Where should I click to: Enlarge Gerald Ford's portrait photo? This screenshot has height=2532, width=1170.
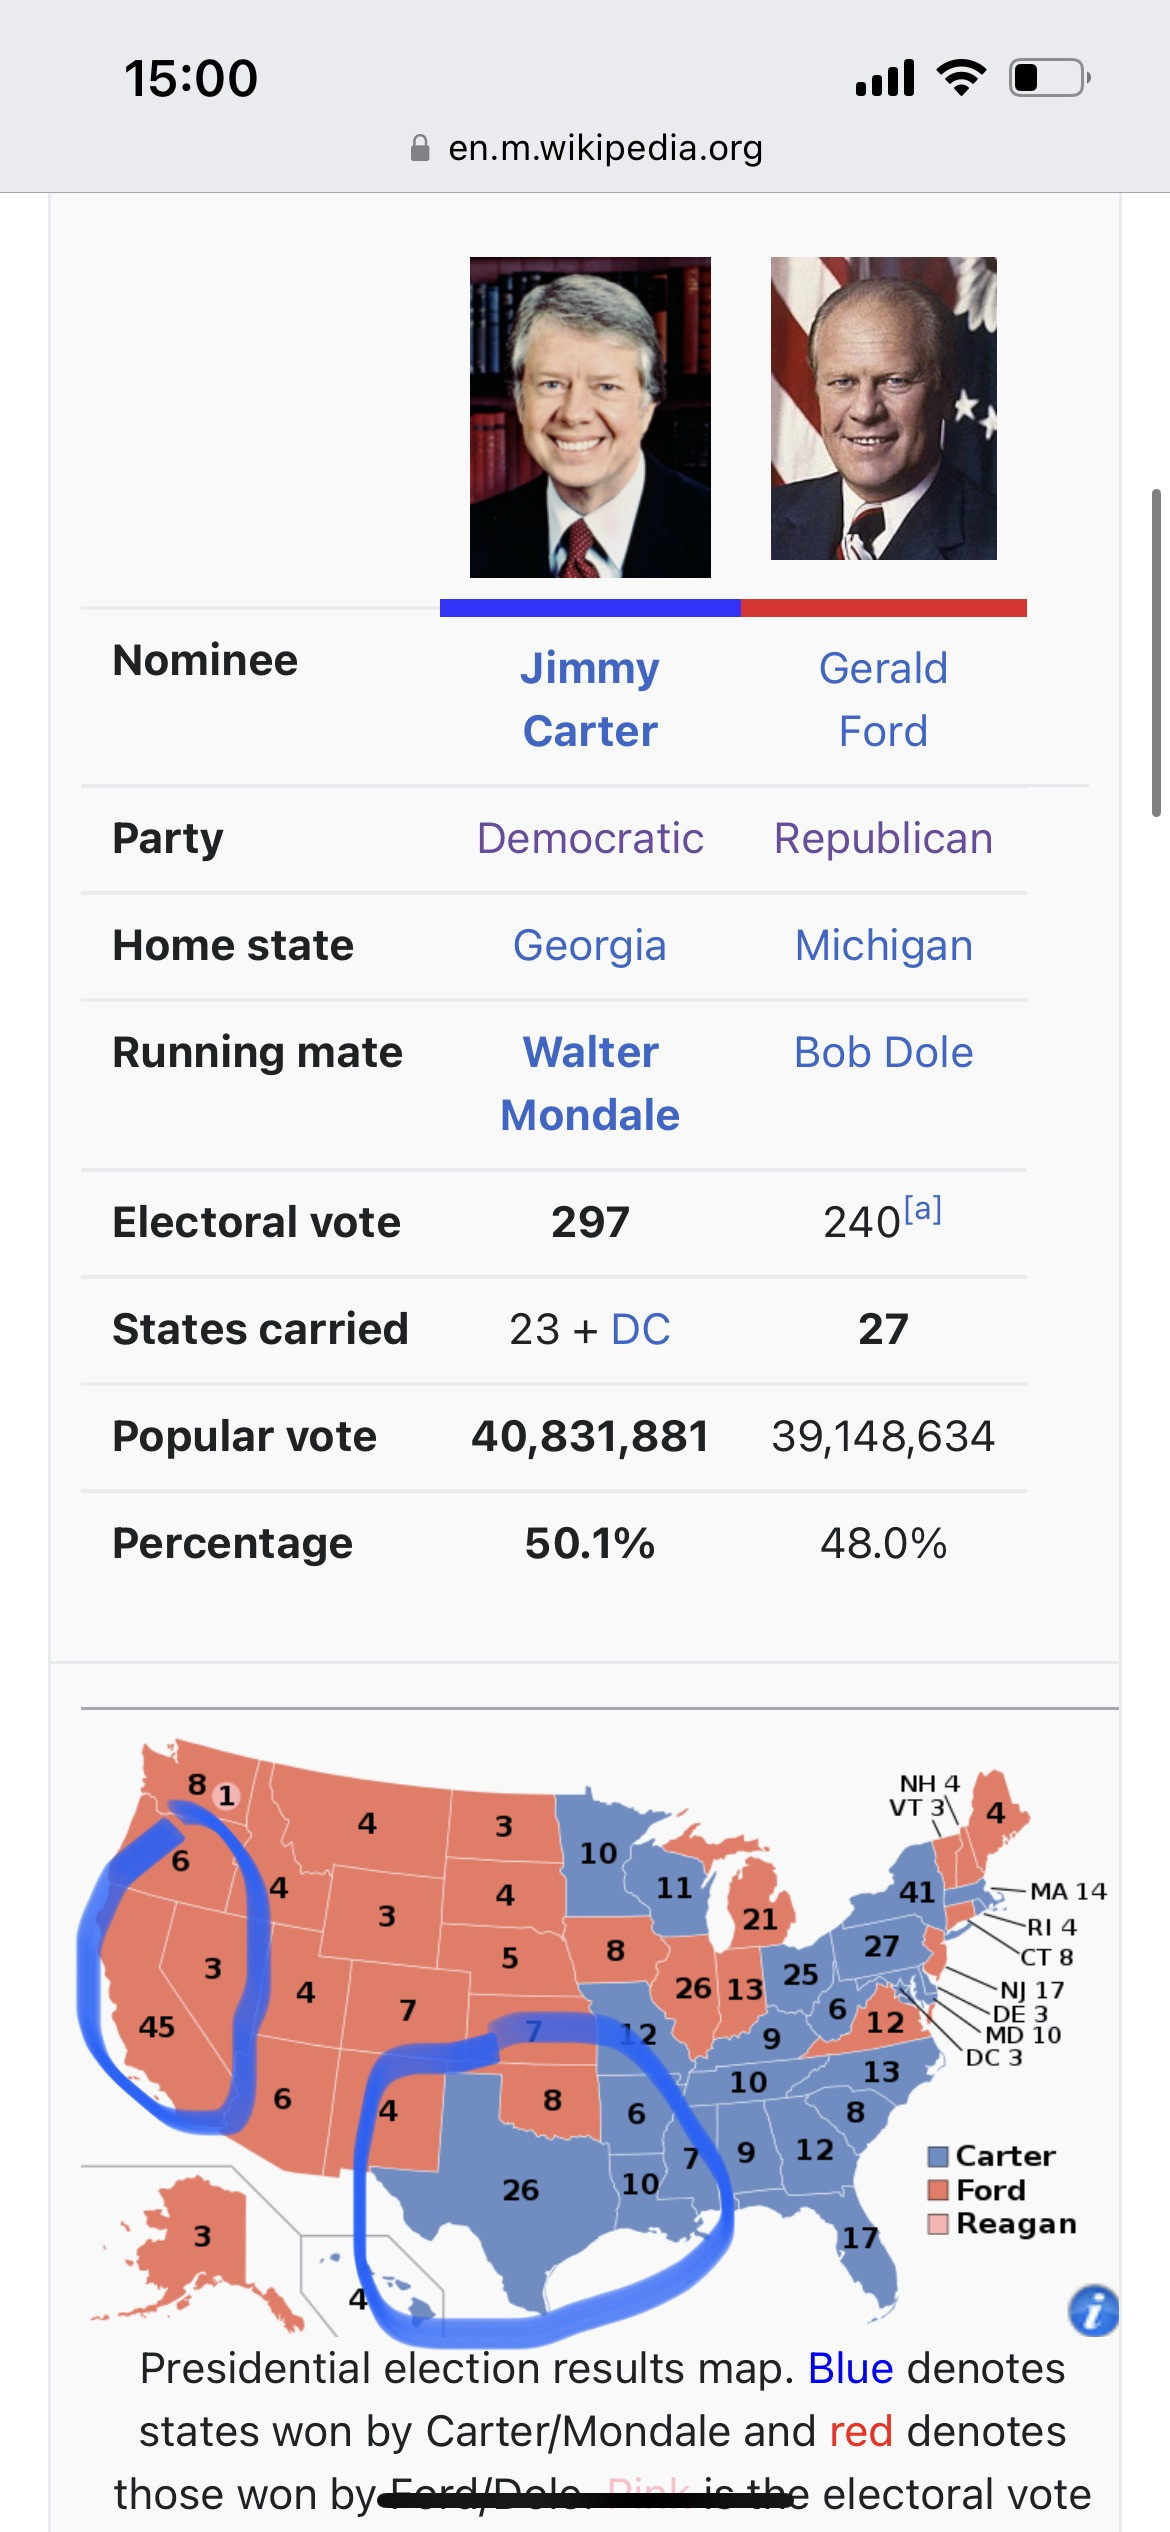(x=883, y=408)
